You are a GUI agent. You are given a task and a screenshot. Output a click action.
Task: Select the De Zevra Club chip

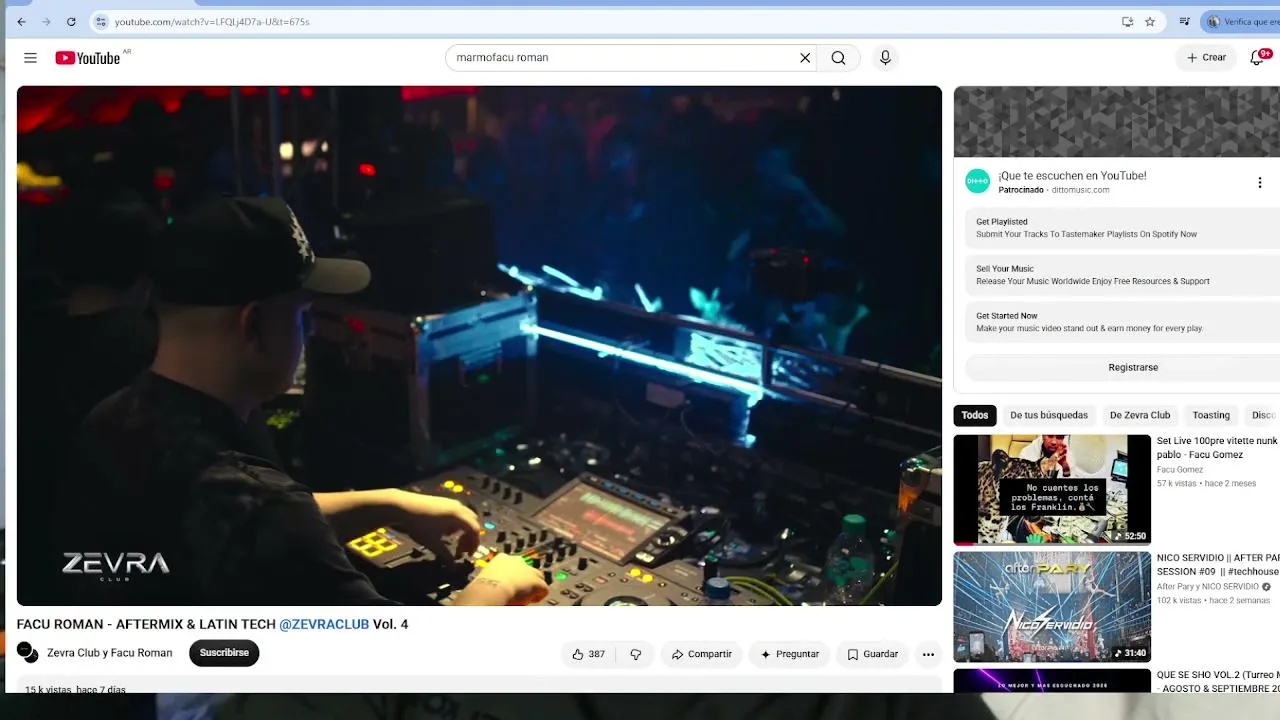point(1140,415)
